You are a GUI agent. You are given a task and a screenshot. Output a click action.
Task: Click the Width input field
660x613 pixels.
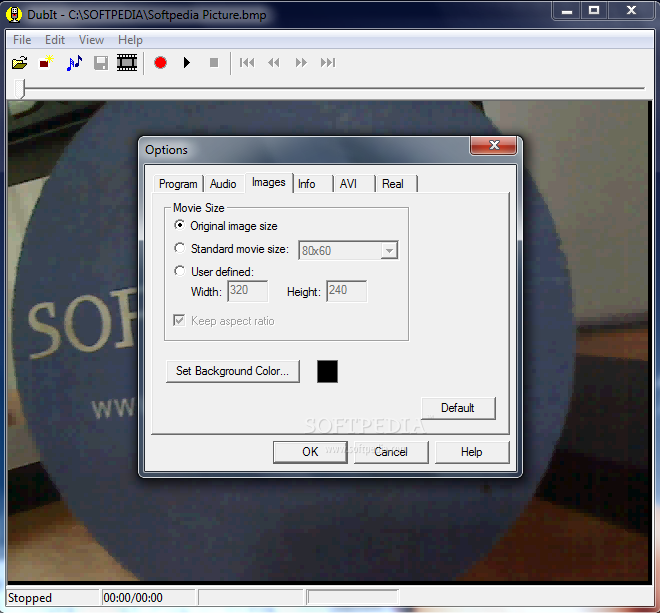coord(248,291)
